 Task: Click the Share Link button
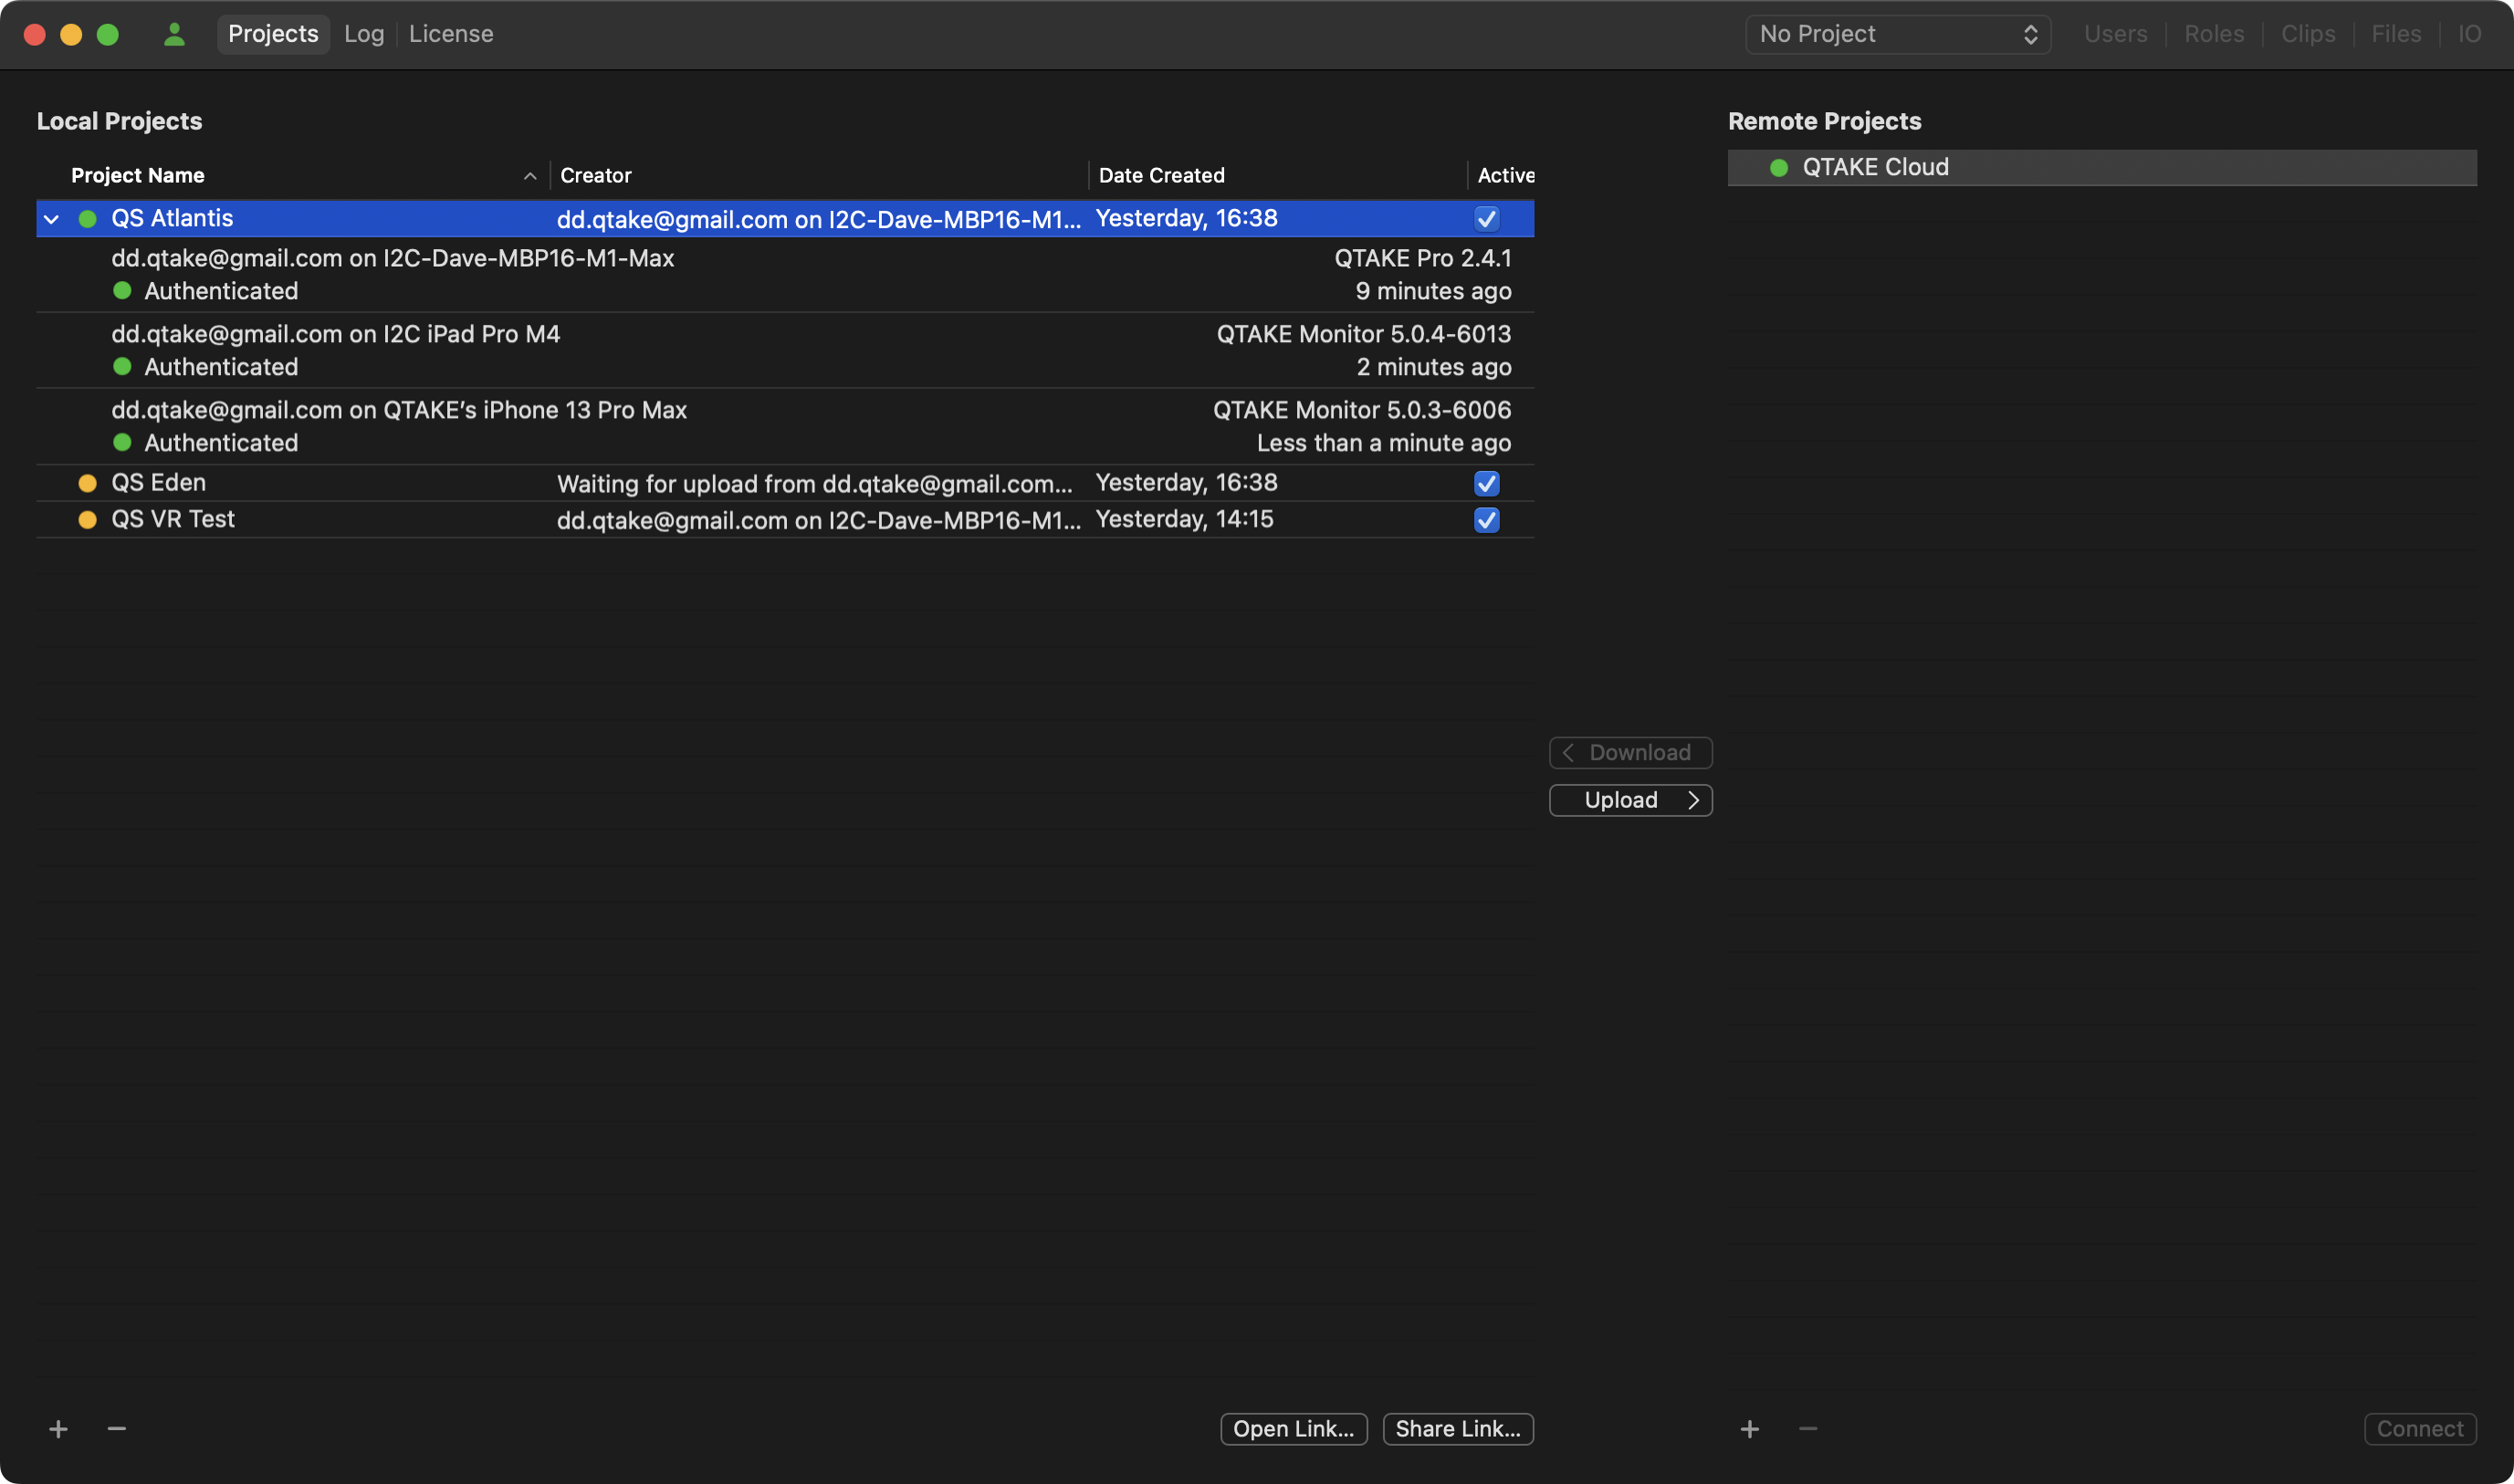[x=1457, y=1429]
